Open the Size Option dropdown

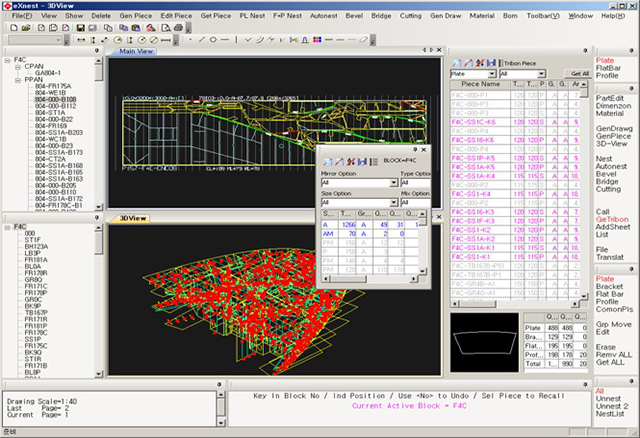click(393, 203)
